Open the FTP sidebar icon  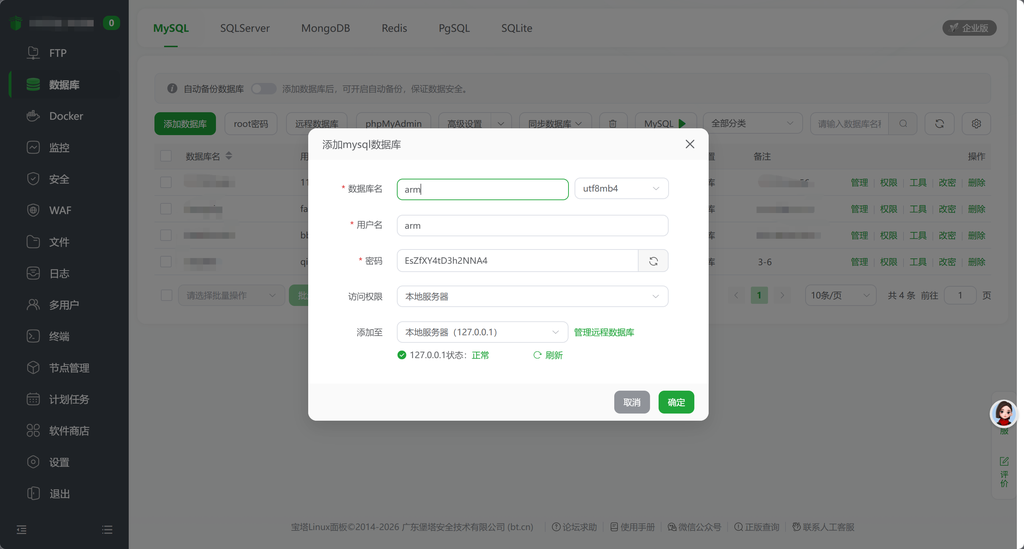click(33, 53)
